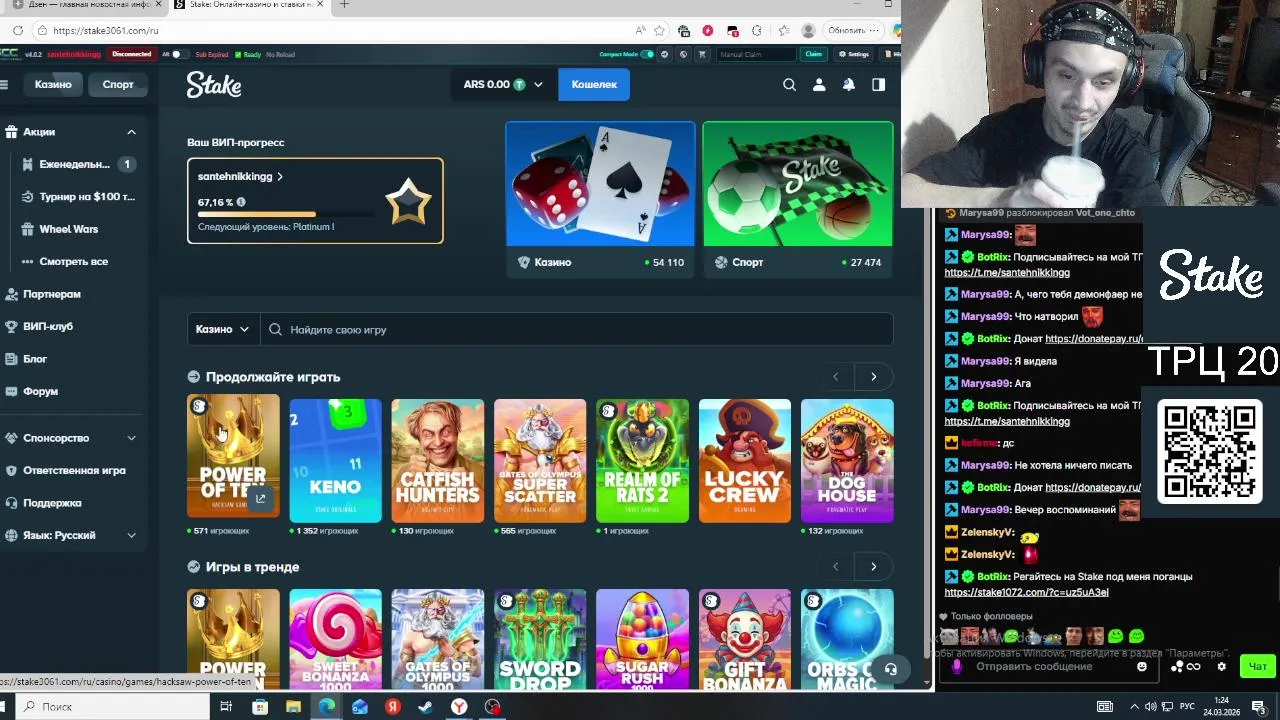
Task: Previous page arrow in Игры в тренде
Action: [836, 567]
